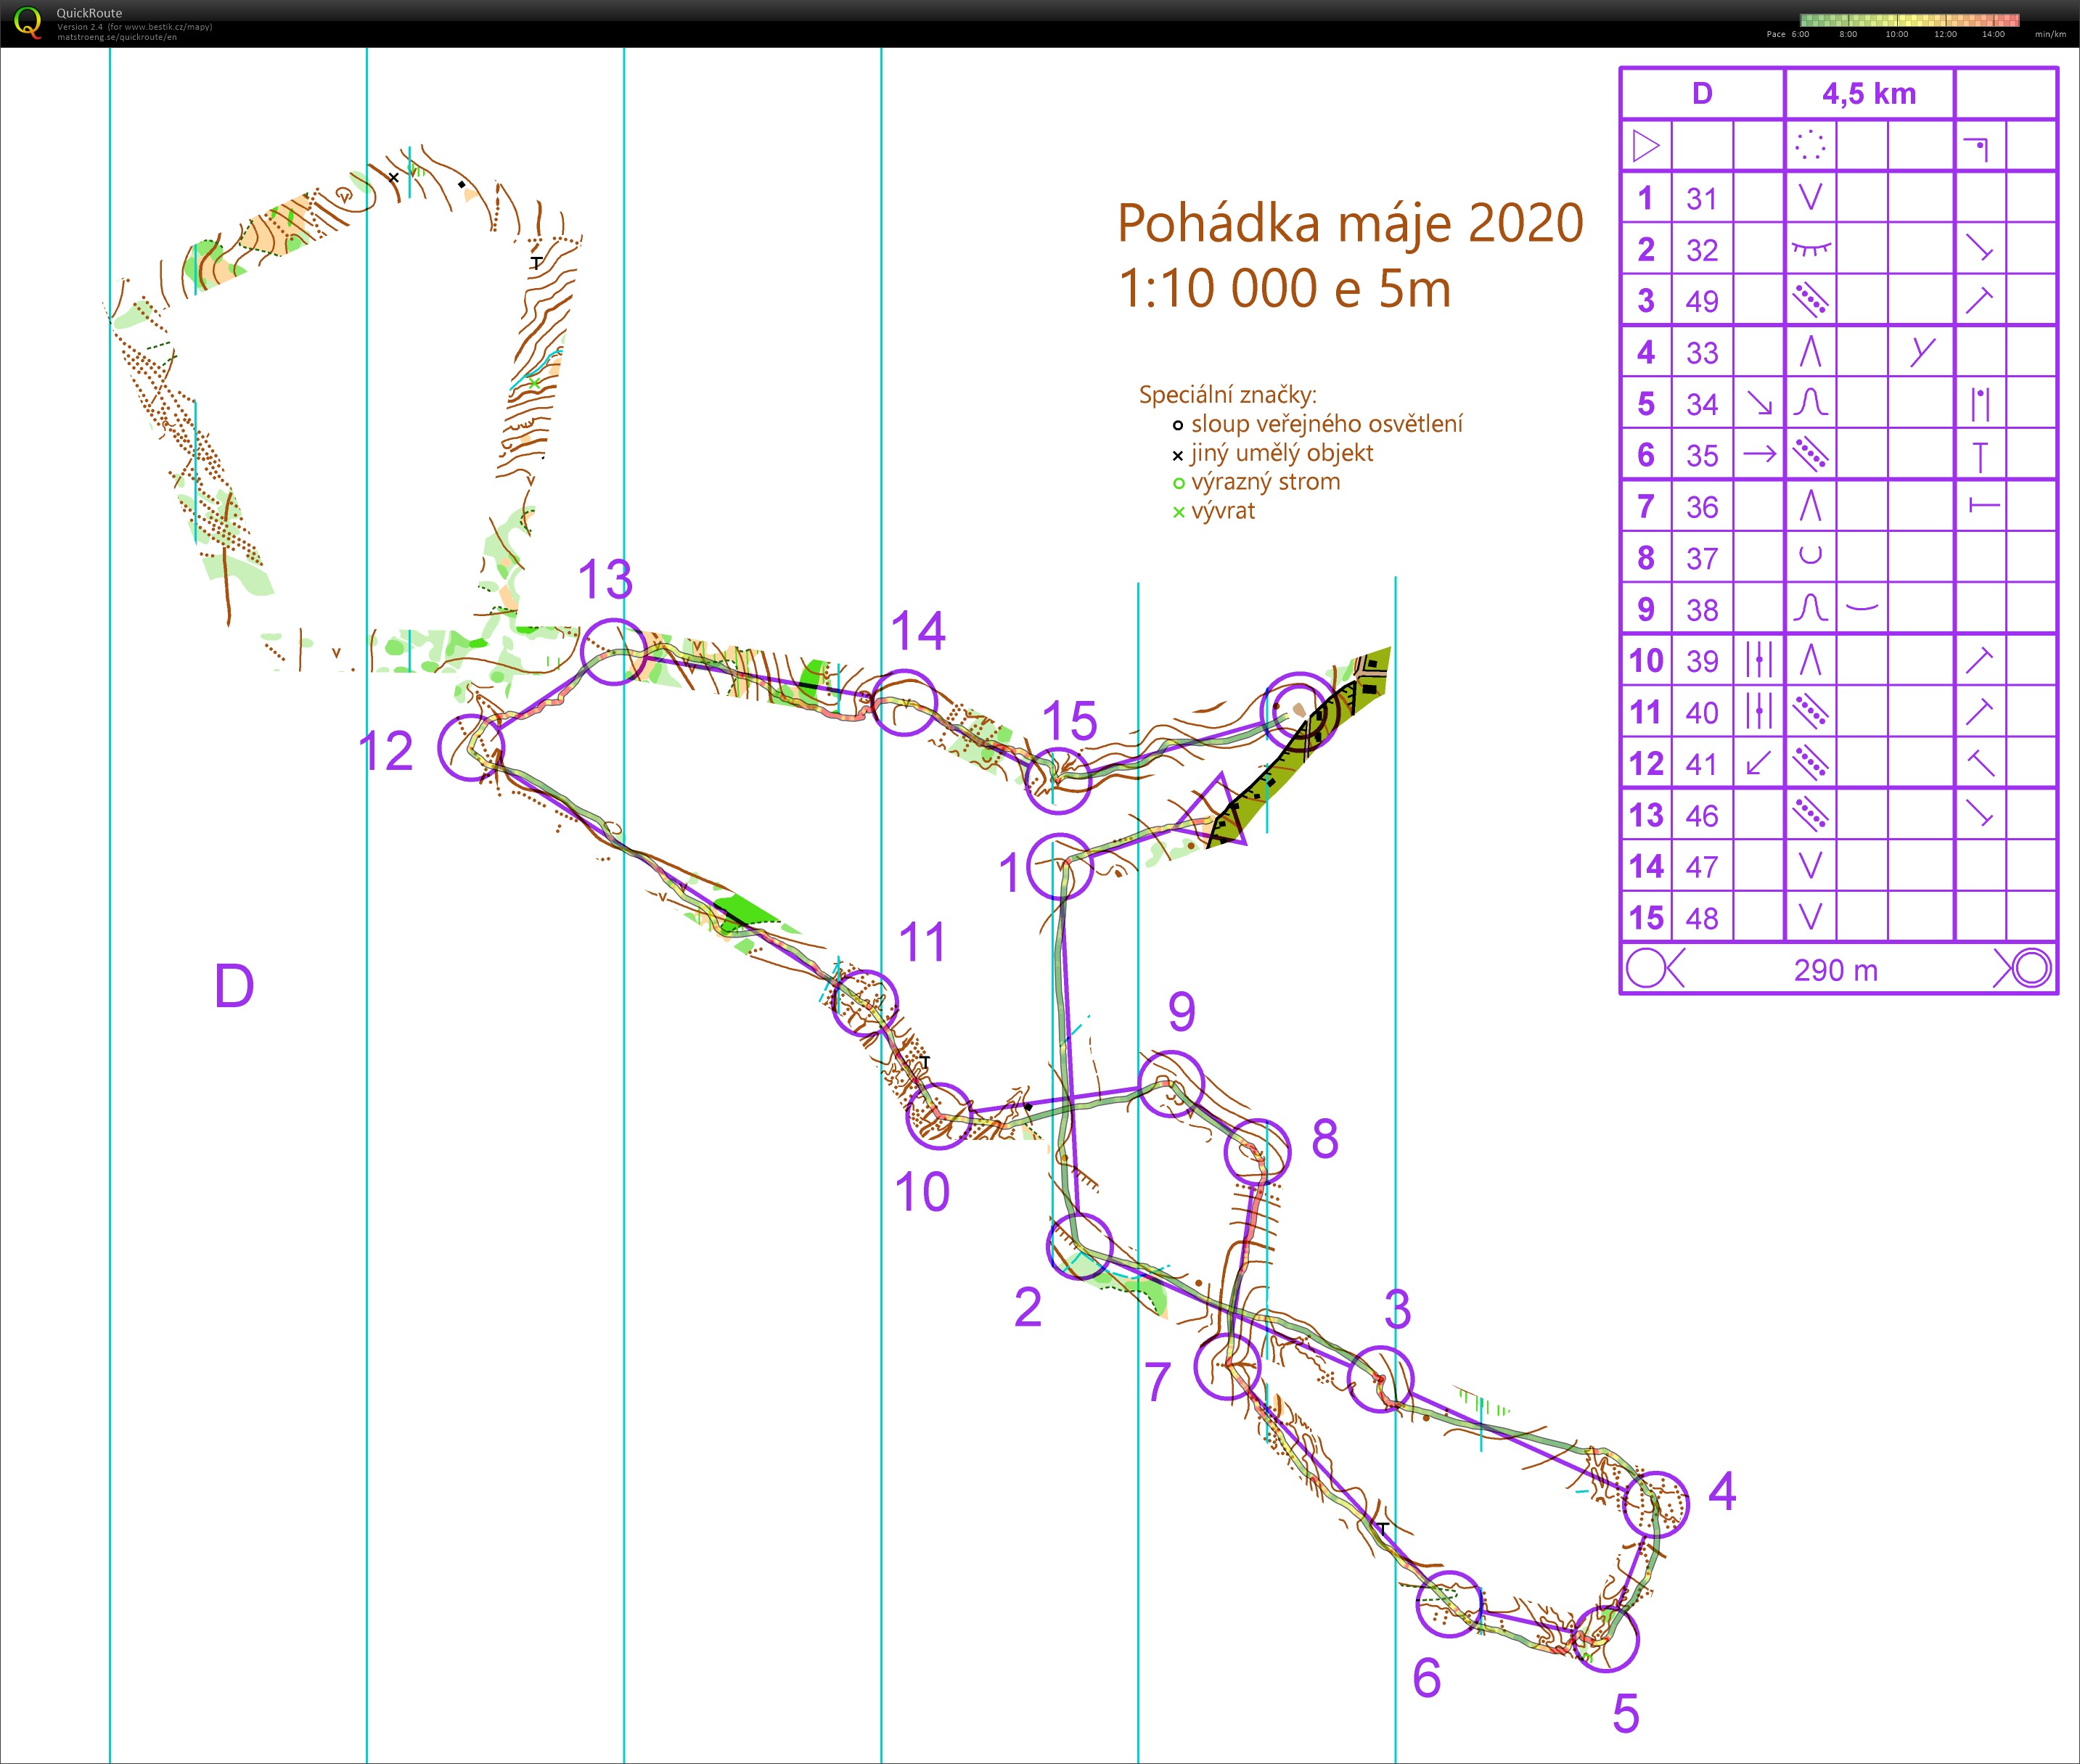Click the start triangle symbol in the description table
2080x1764 pixels.
(1645, 146)
